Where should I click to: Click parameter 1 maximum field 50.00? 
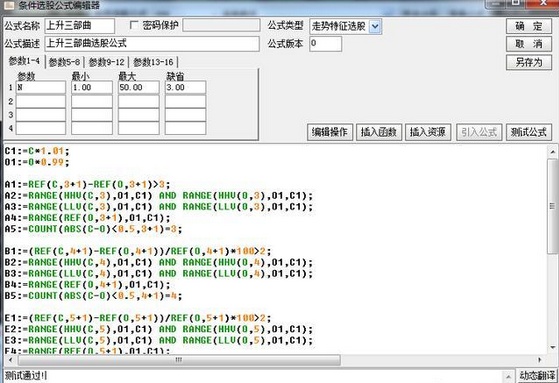tap(139, 87)
